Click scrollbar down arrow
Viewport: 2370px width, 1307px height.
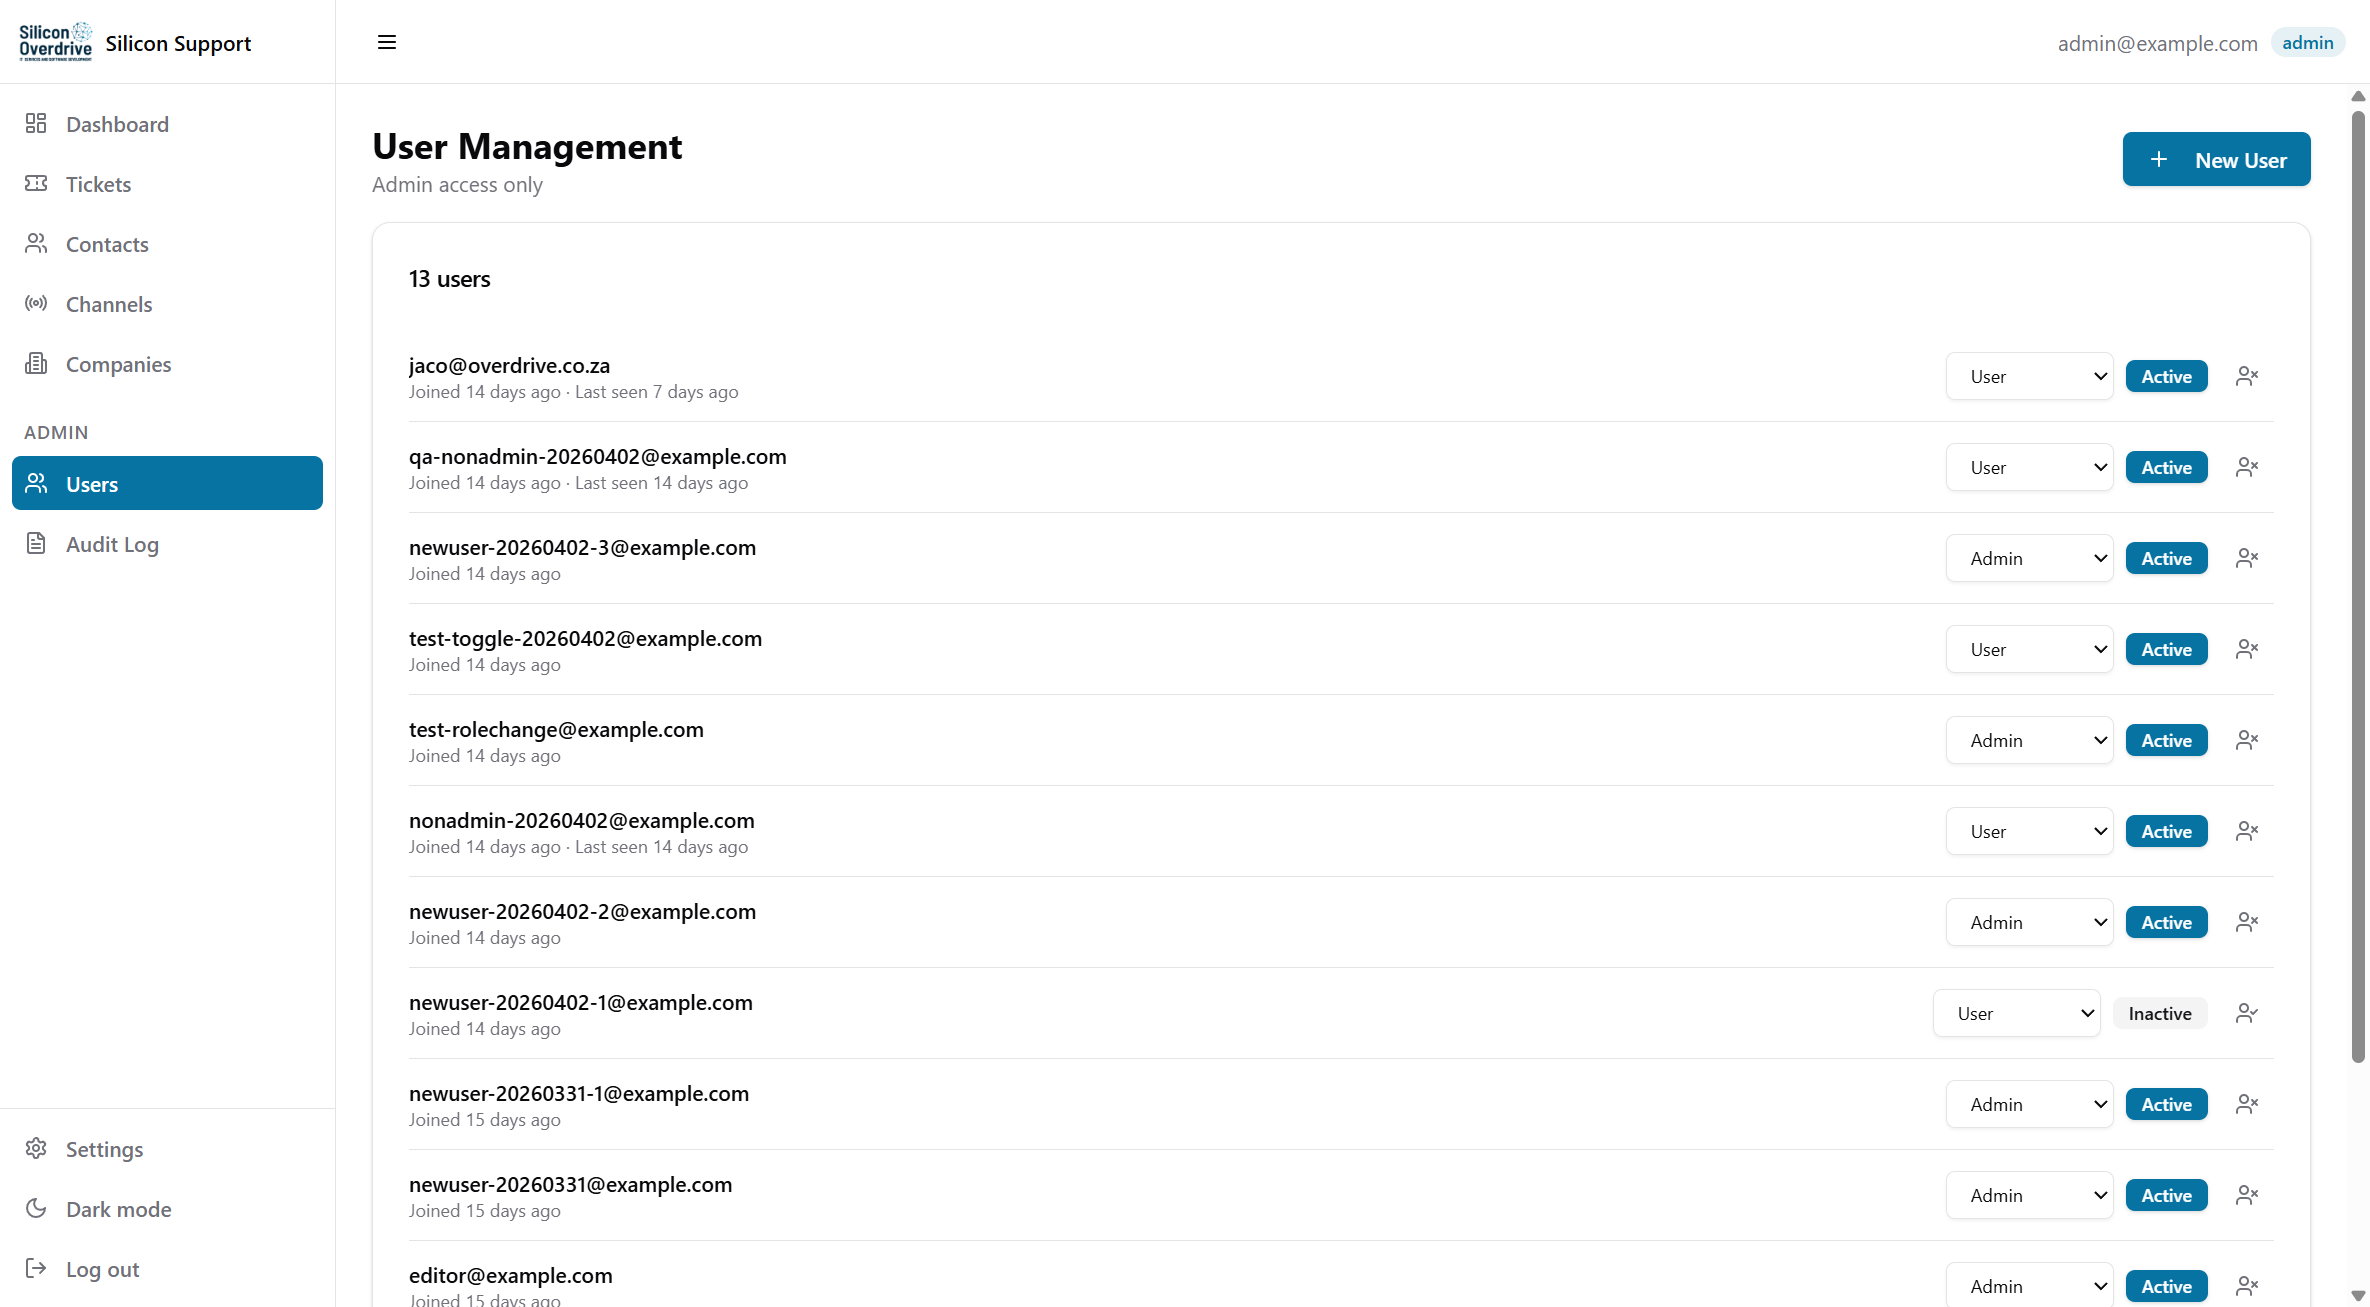click(x=2358, y=1296)
